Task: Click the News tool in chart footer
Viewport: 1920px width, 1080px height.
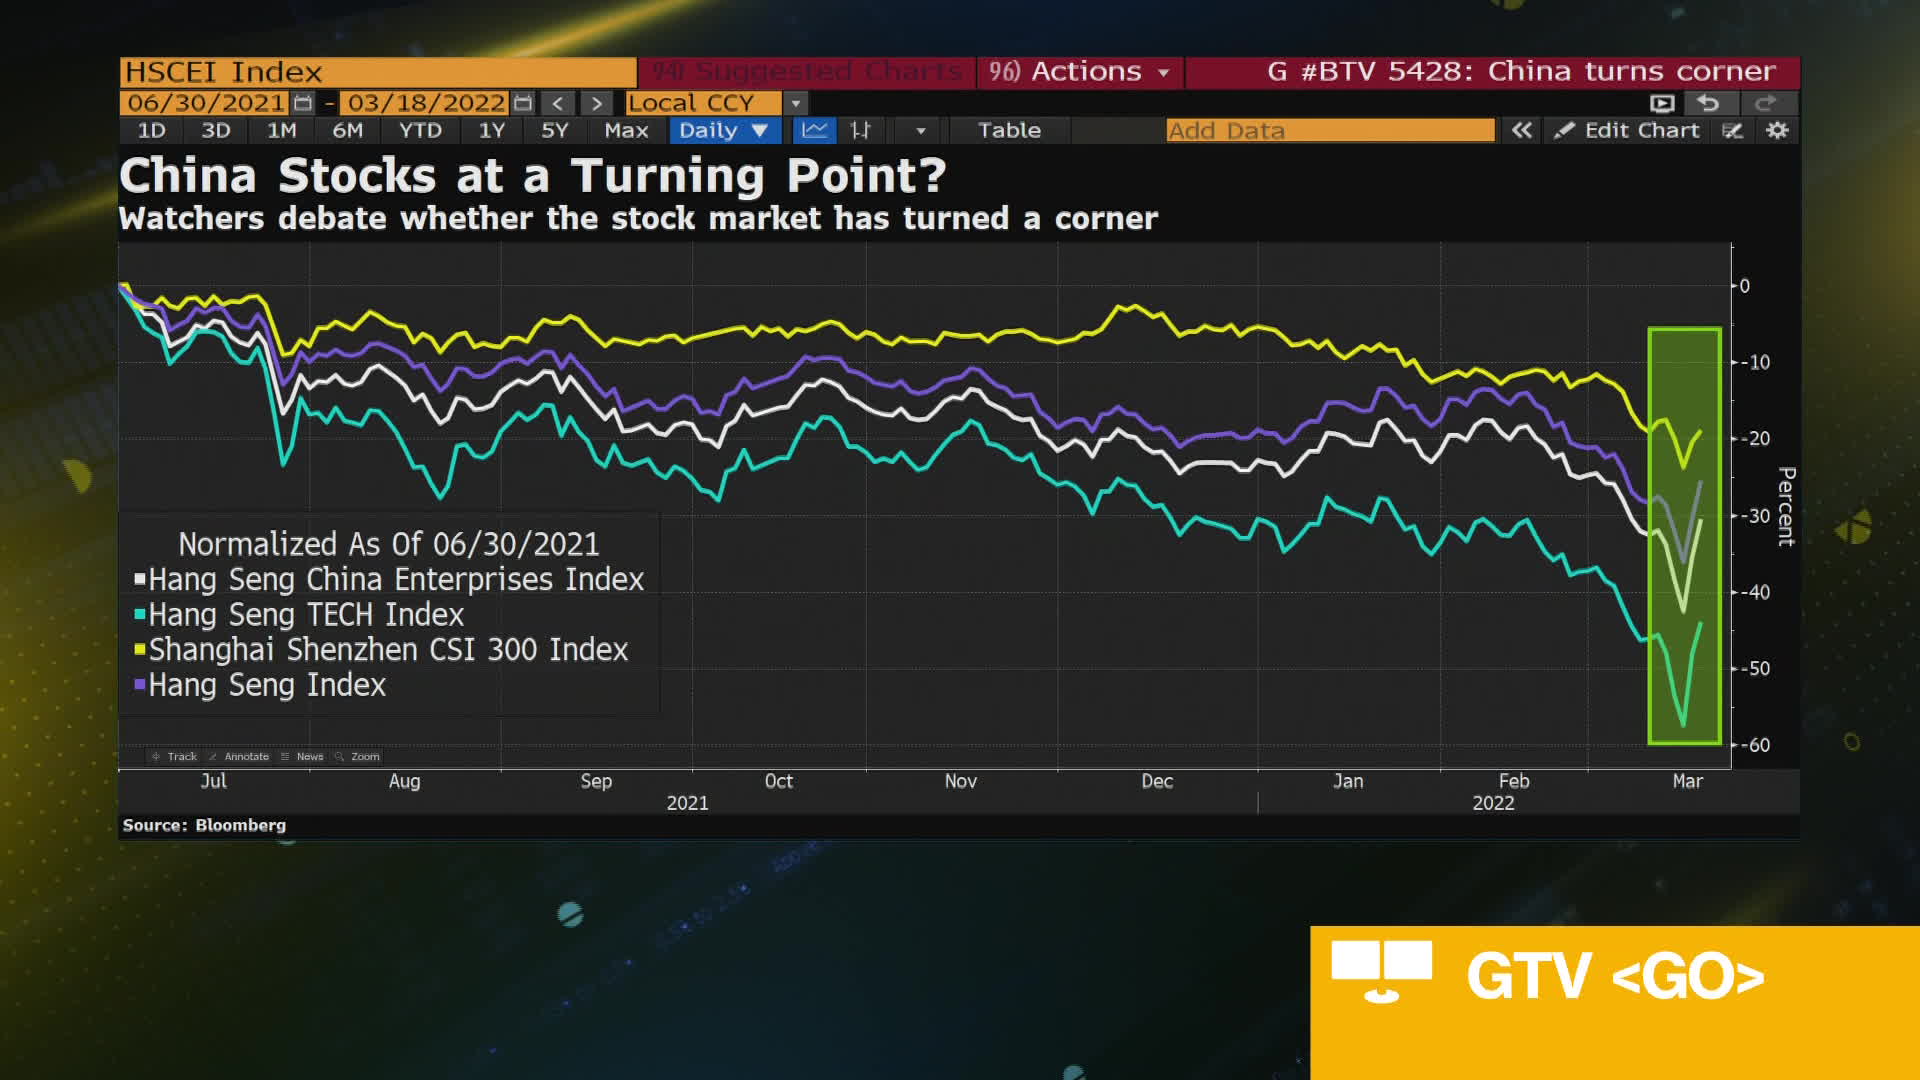Action: 302,756
